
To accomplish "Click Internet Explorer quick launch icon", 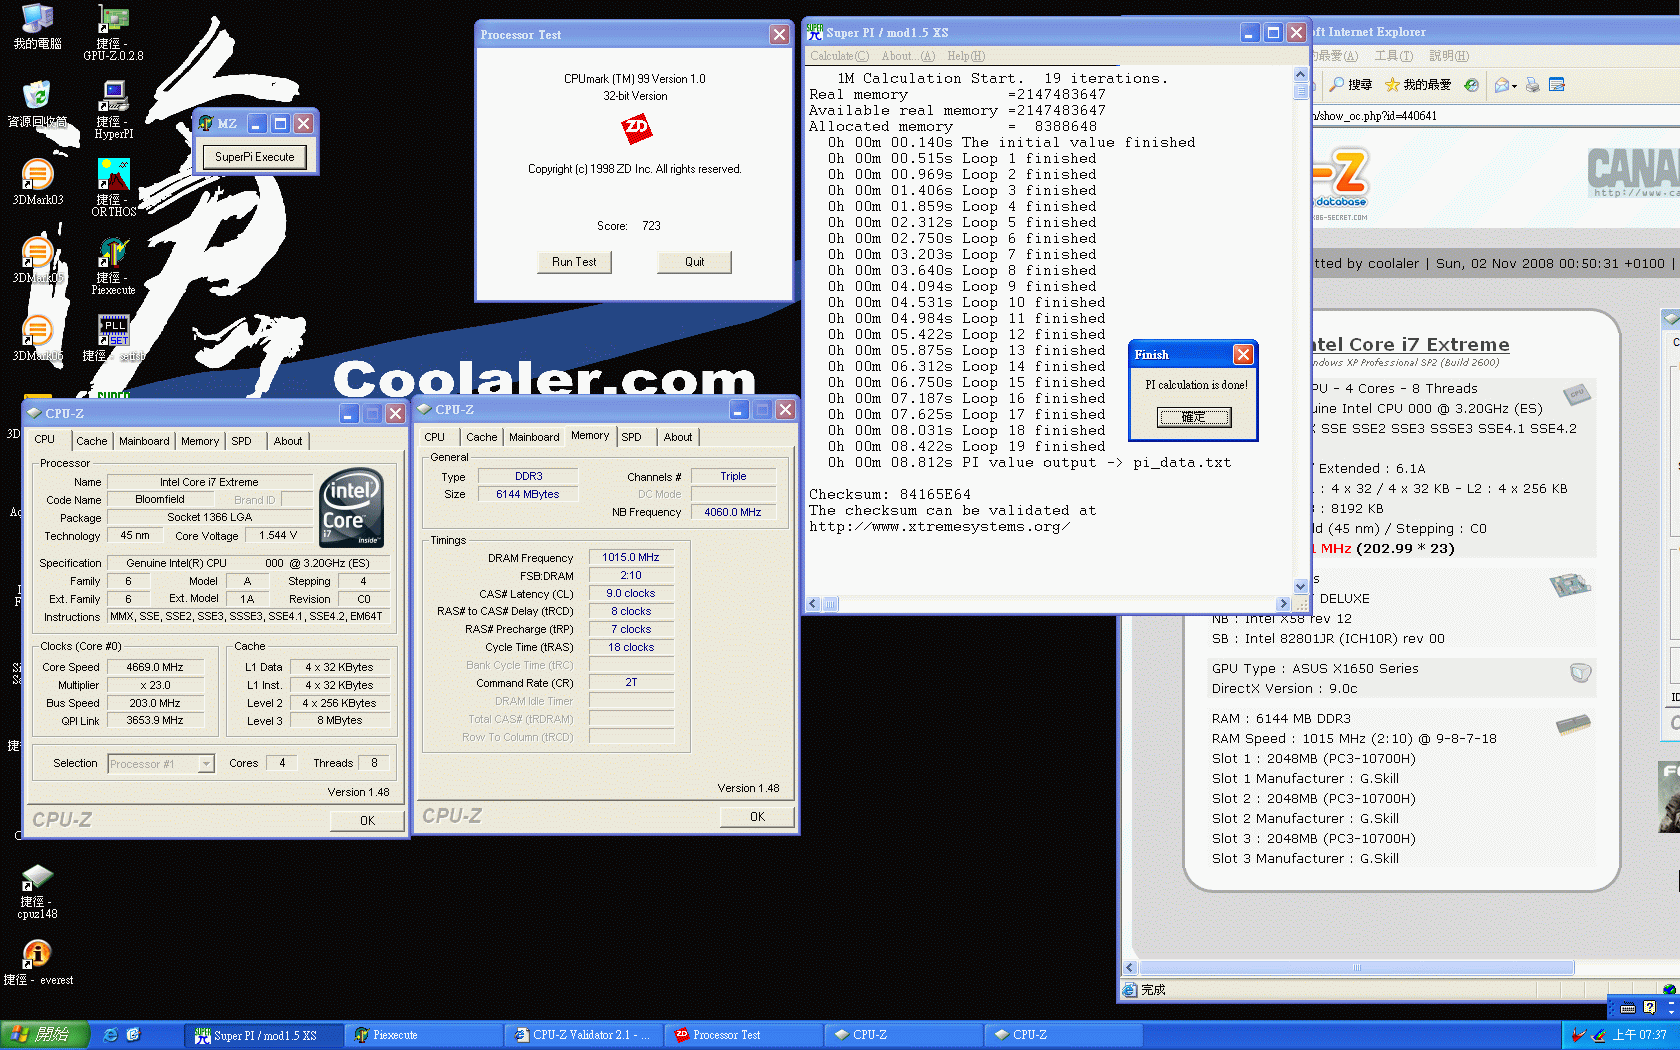I will (111, 1035).
